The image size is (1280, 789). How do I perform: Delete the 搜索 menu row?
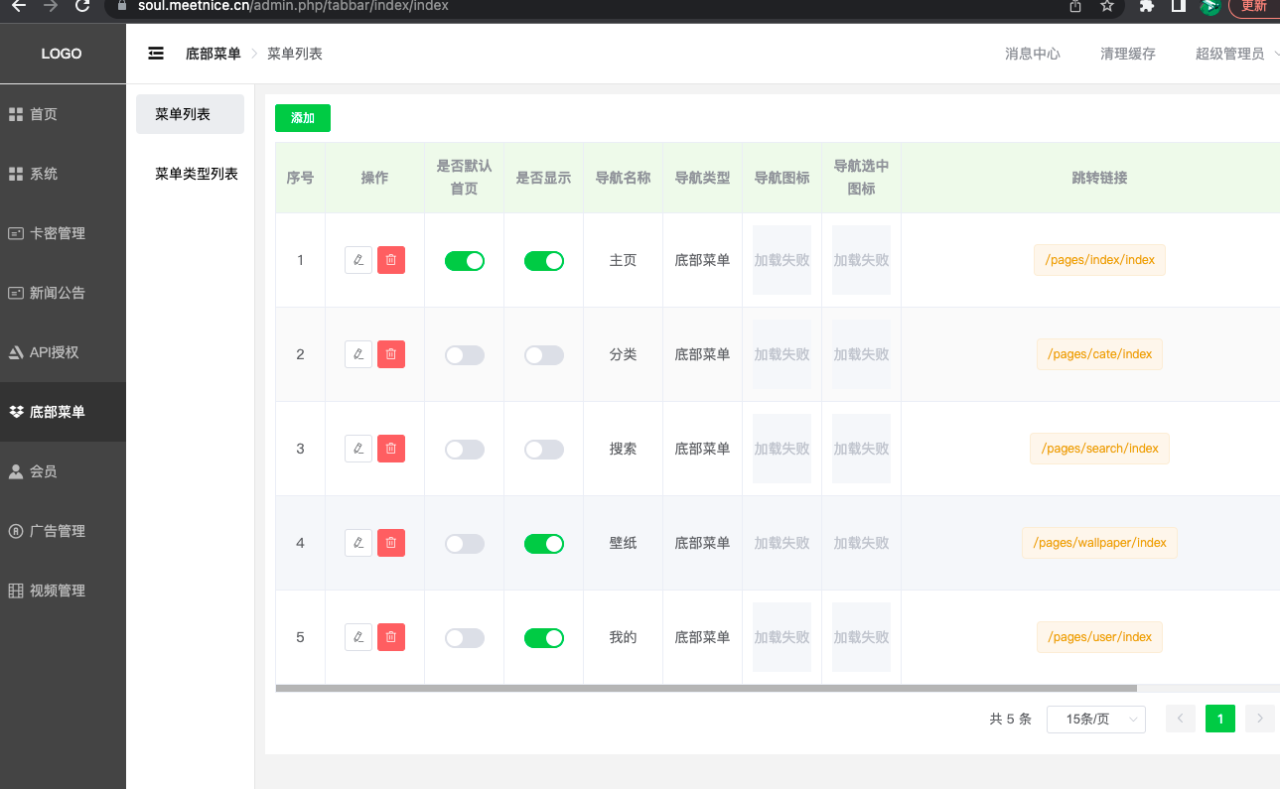click(391, 448)
